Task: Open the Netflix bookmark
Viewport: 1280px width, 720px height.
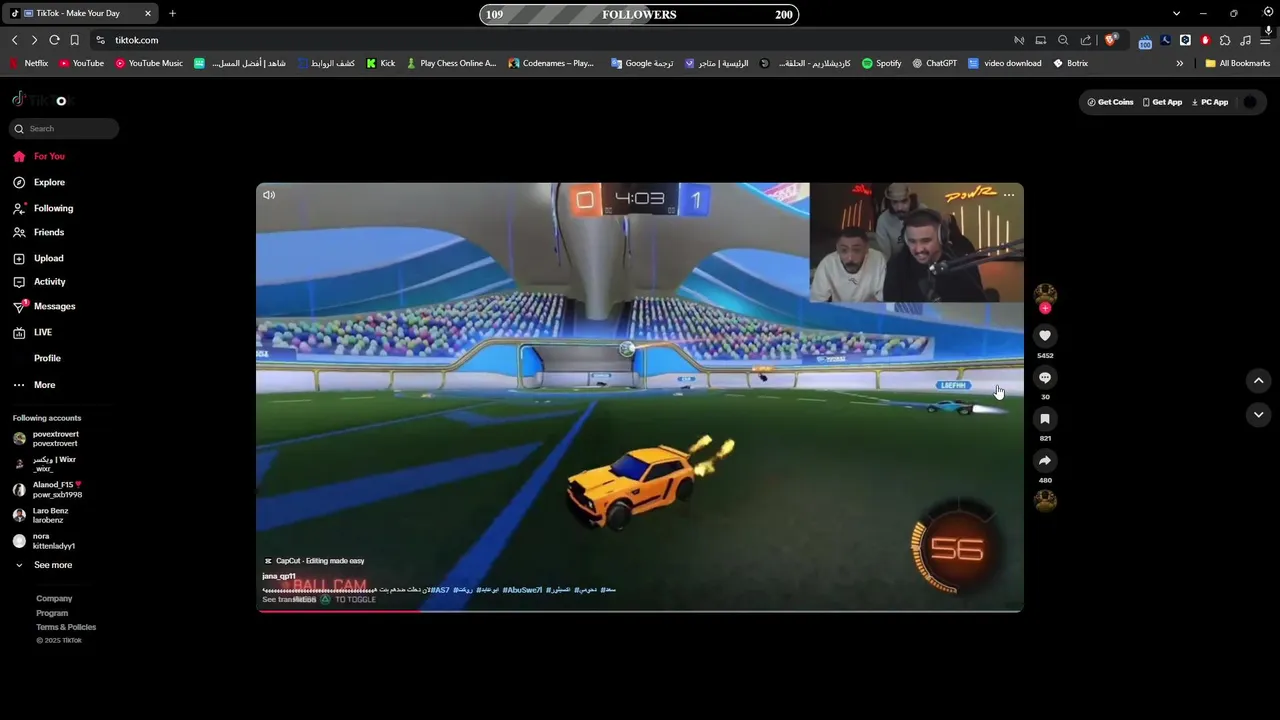Action: (x=28, y=63)
